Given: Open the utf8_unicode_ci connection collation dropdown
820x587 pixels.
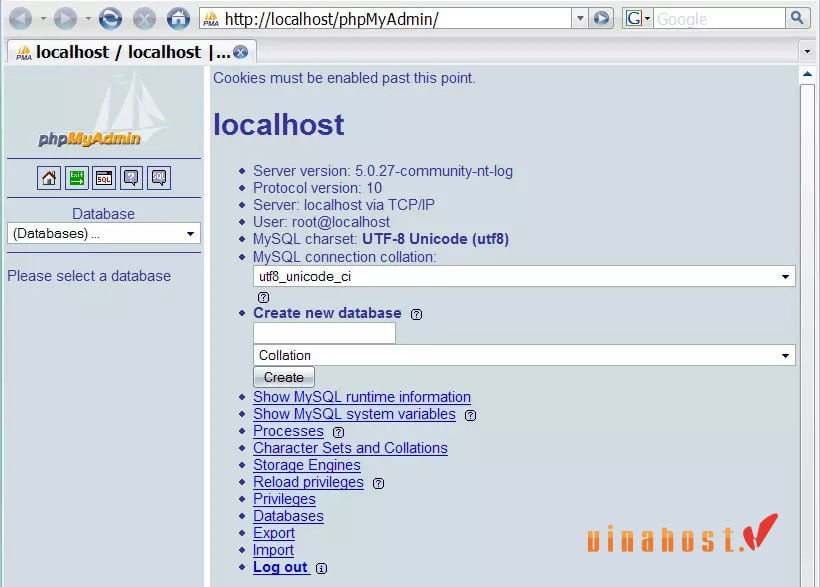Looking at the screenshot, I should (524, 276).
